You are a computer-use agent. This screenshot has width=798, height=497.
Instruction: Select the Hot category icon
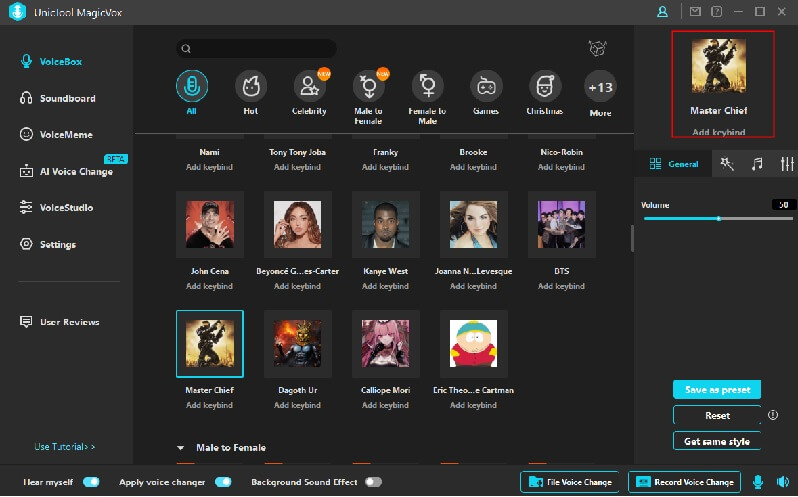coord(250,86)
